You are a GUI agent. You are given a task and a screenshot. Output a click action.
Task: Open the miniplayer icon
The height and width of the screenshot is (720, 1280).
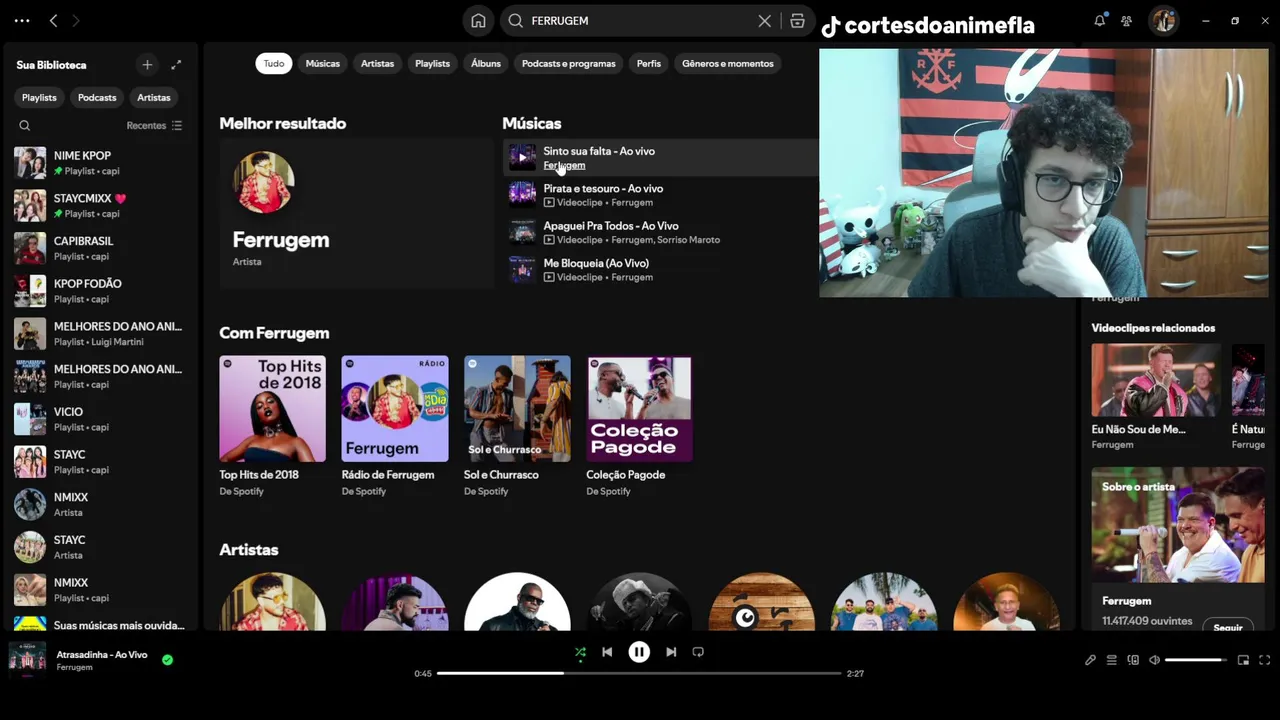1243,660
